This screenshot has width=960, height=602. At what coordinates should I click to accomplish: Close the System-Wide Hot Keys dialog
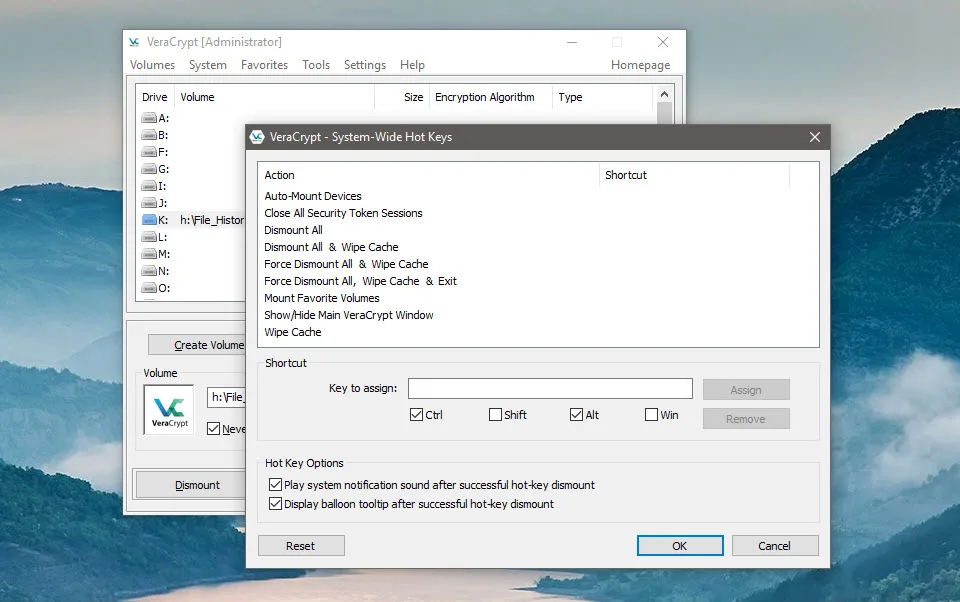click(815, 137)
